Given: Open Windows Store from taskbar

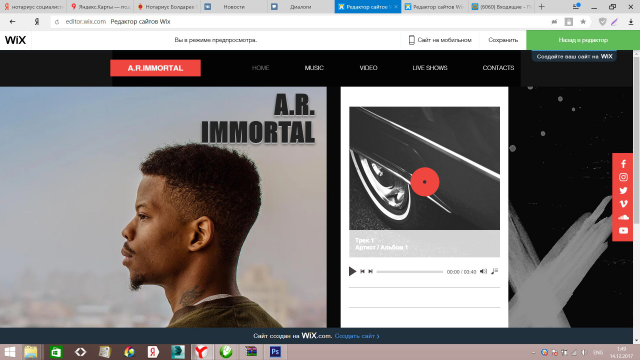Looking at the screenshot, I should [56, 352].
